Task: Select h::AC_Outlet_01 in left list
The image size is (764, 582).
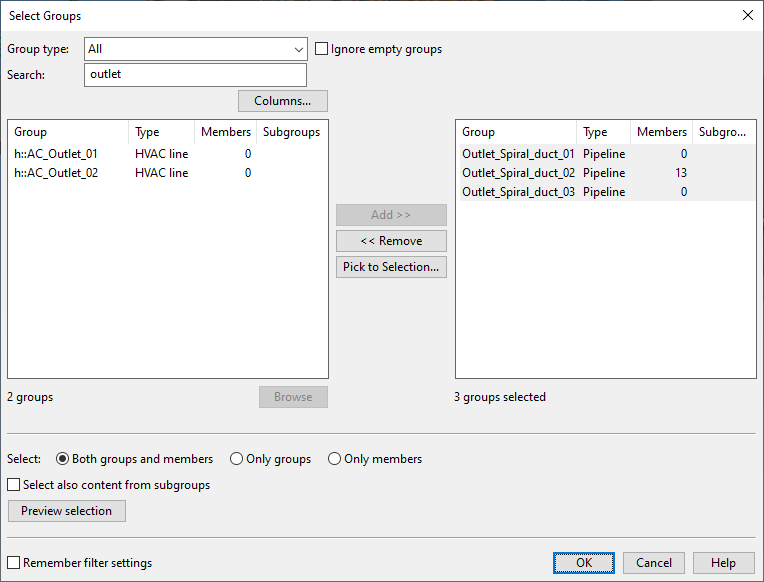Action: 56,154
